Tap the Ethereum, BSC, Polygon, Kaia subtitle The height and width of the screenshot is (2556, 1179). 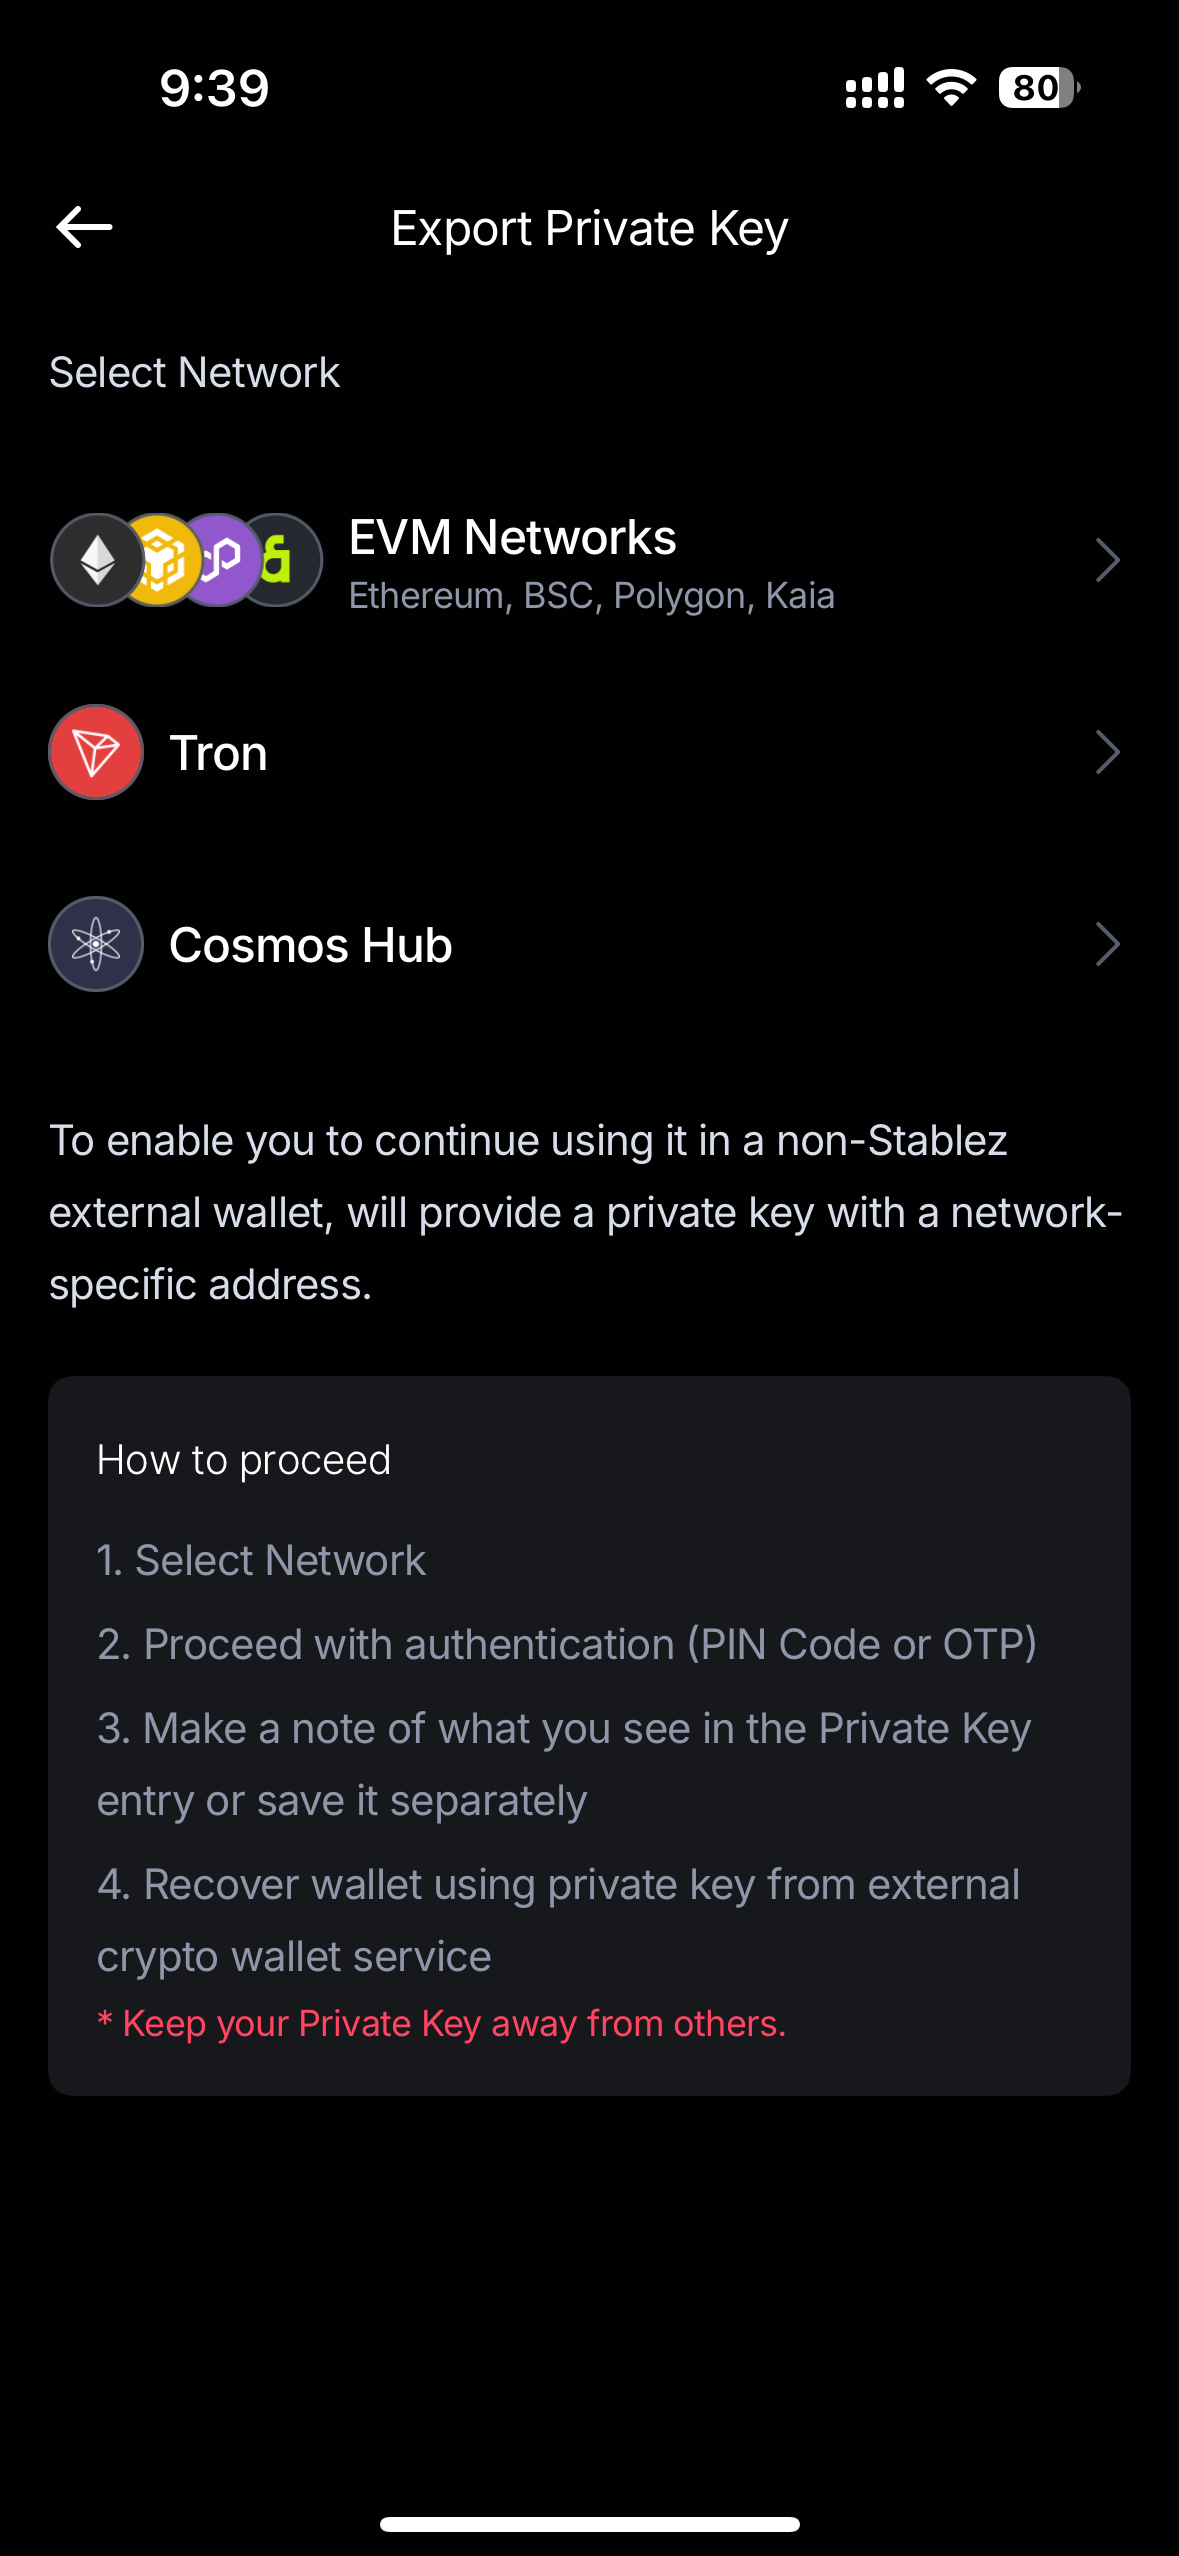click(x=591, y=596)
